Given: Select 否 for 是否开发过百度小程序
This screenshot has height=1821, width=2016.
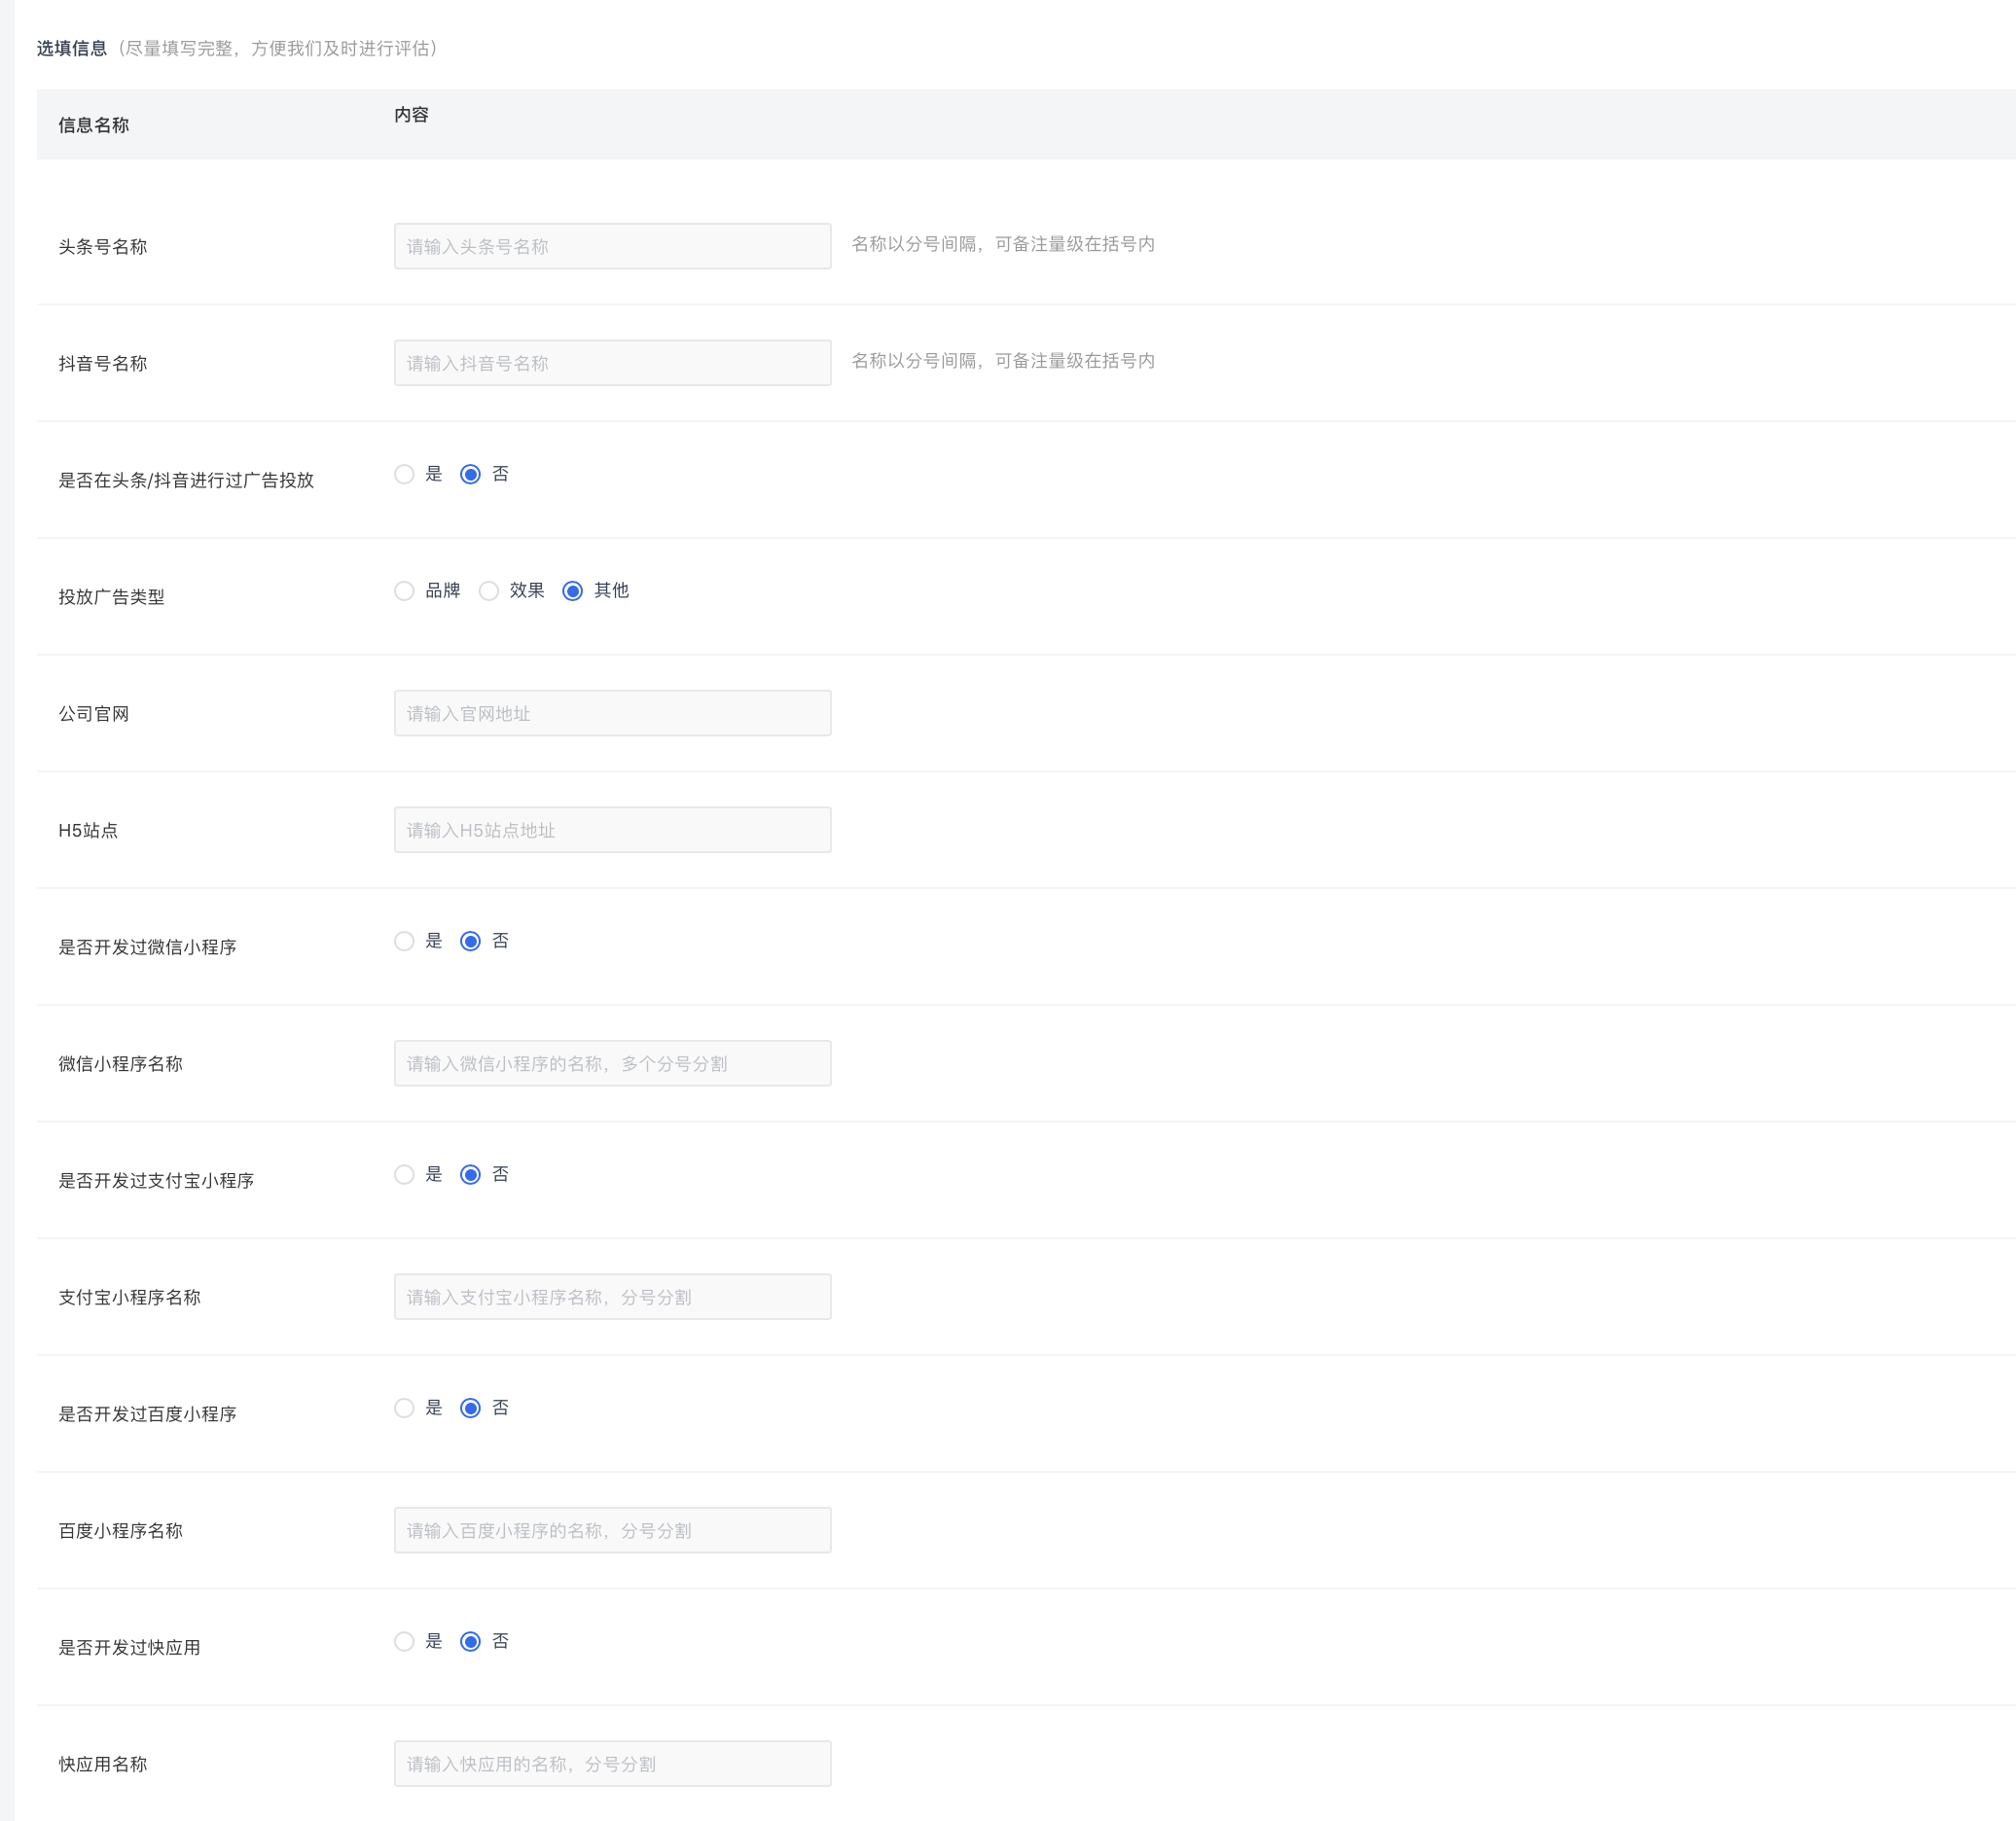Looking at the screenshot, I should (470, 1408).
